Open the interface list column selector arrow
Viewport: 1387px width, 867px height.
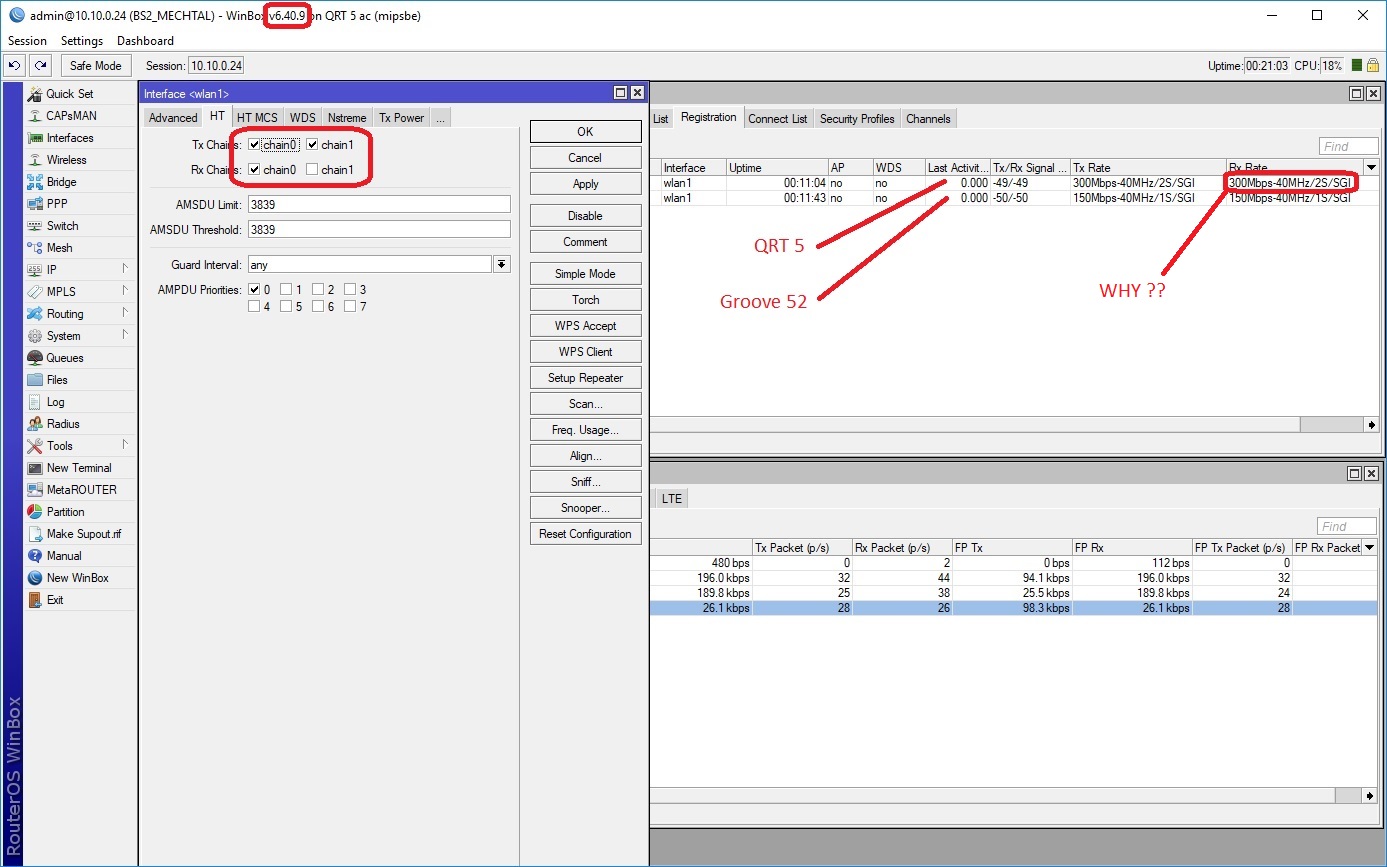[1369, 548]
